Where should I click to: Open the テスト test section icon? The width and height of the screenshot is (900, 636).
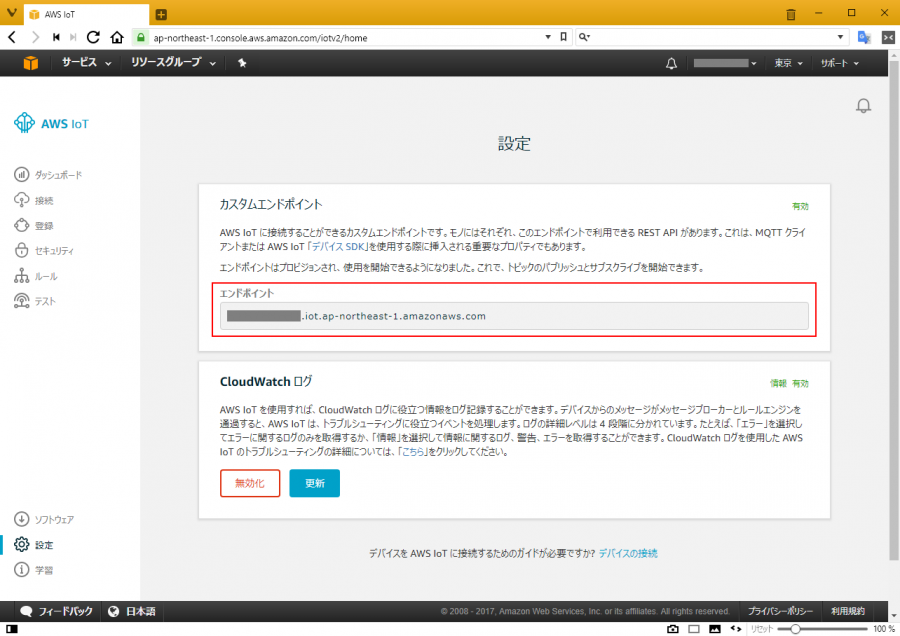click(x=21, y=301)
